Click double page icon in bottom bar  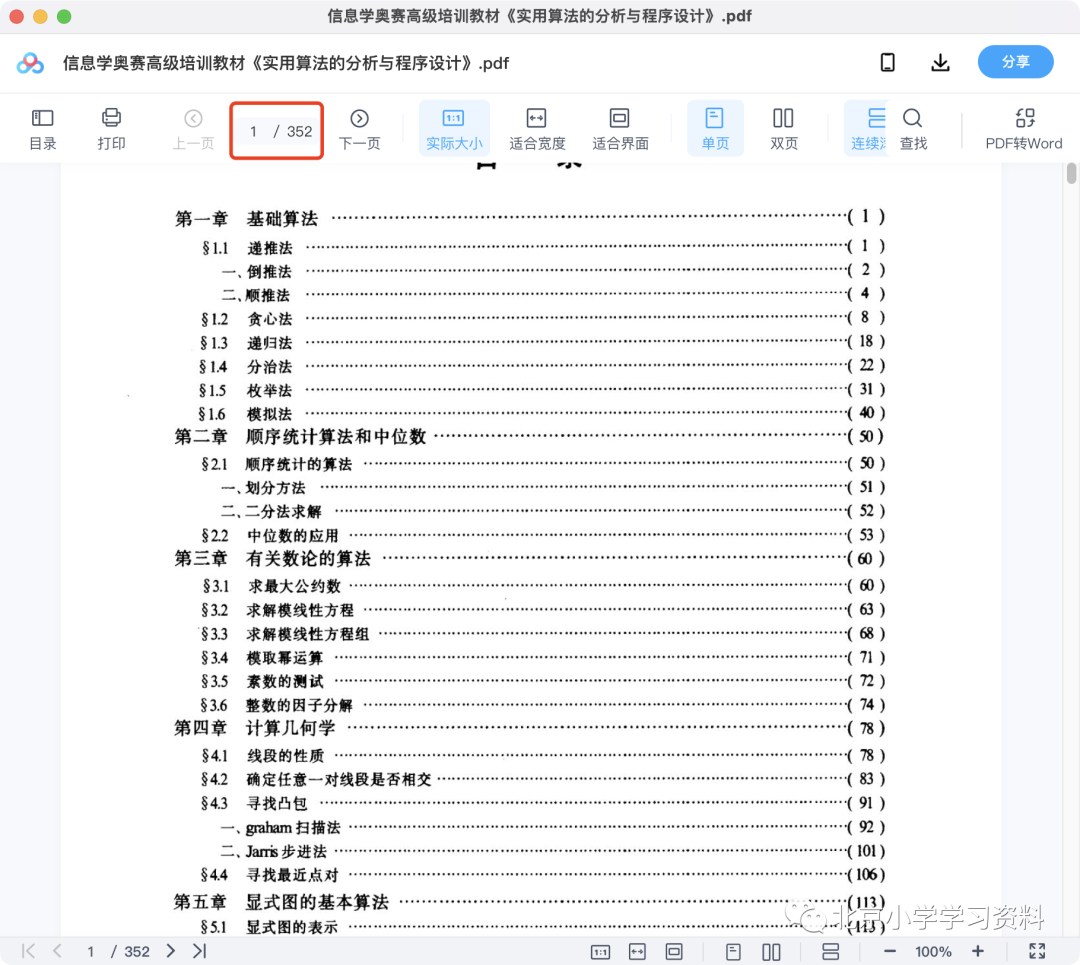pyautogui.click(x=771, y=952)
